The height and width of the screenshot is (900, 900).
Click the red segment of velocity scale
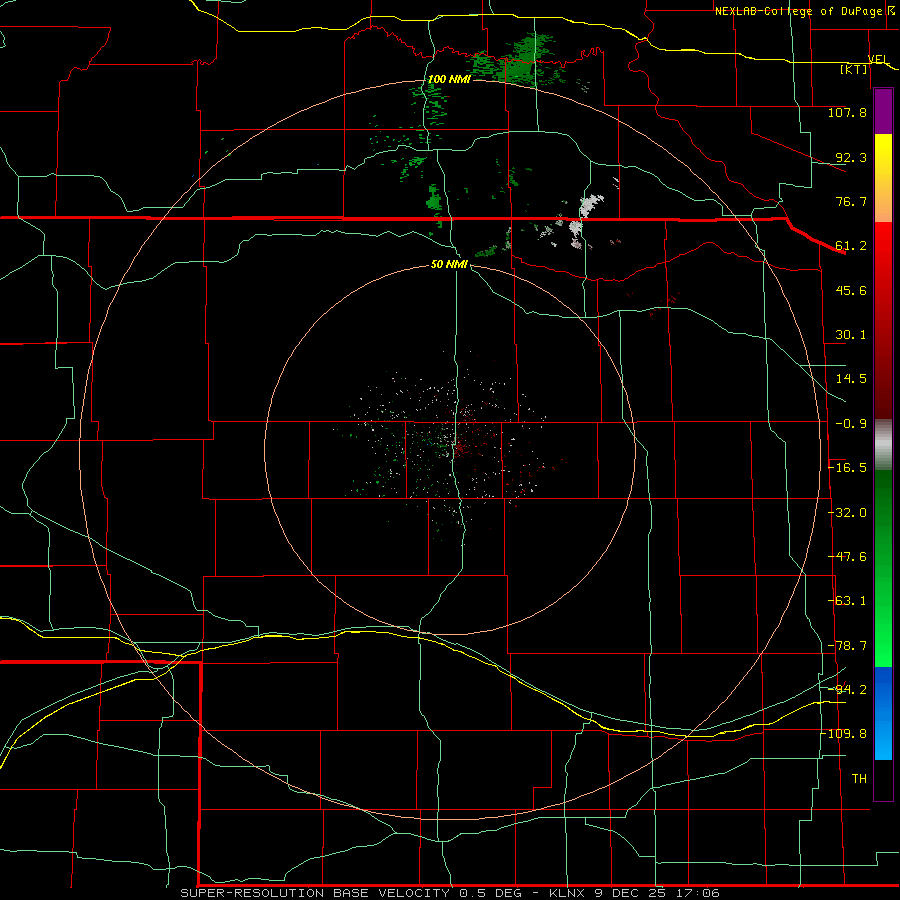click(x=883, y=320)
